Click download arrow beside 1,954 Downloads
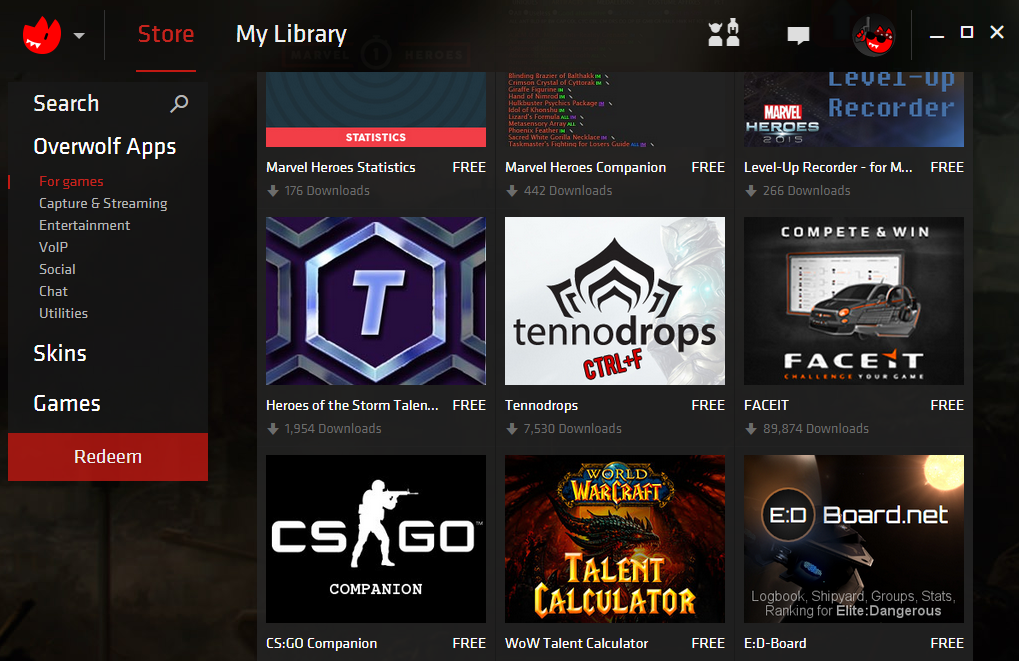 pyautogui.click(x=273, y=429)
